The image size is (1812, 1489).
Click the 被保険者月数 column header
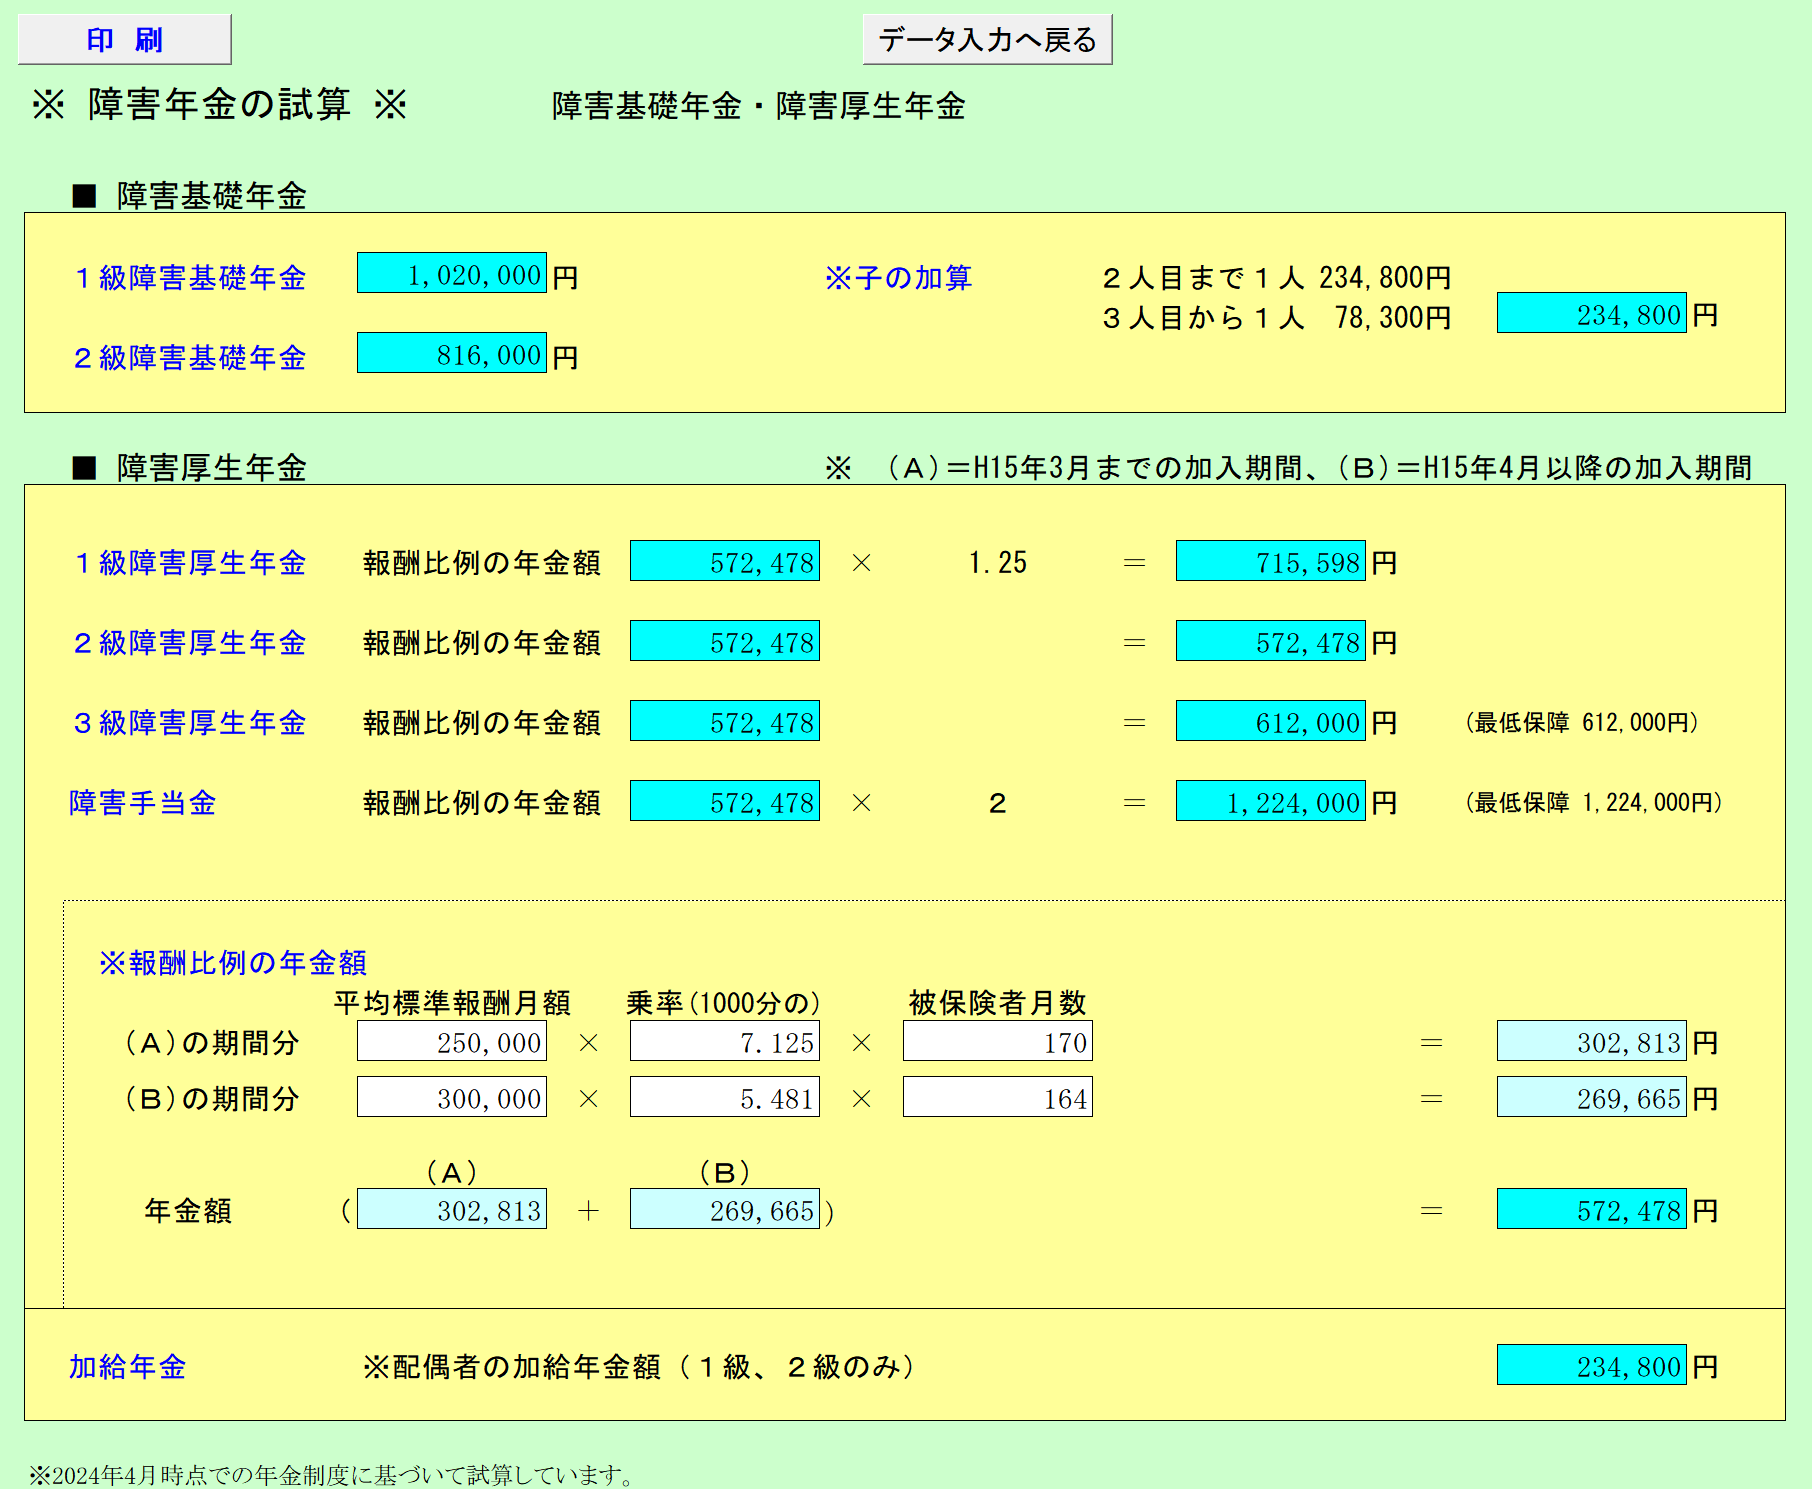(x=998, y=1002)
